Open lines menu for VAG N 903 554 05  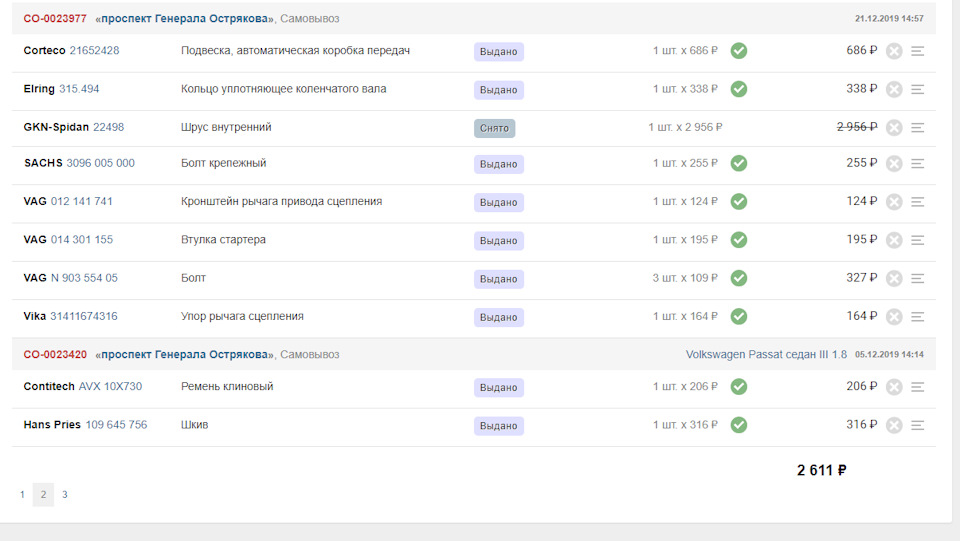pos(918,278)
